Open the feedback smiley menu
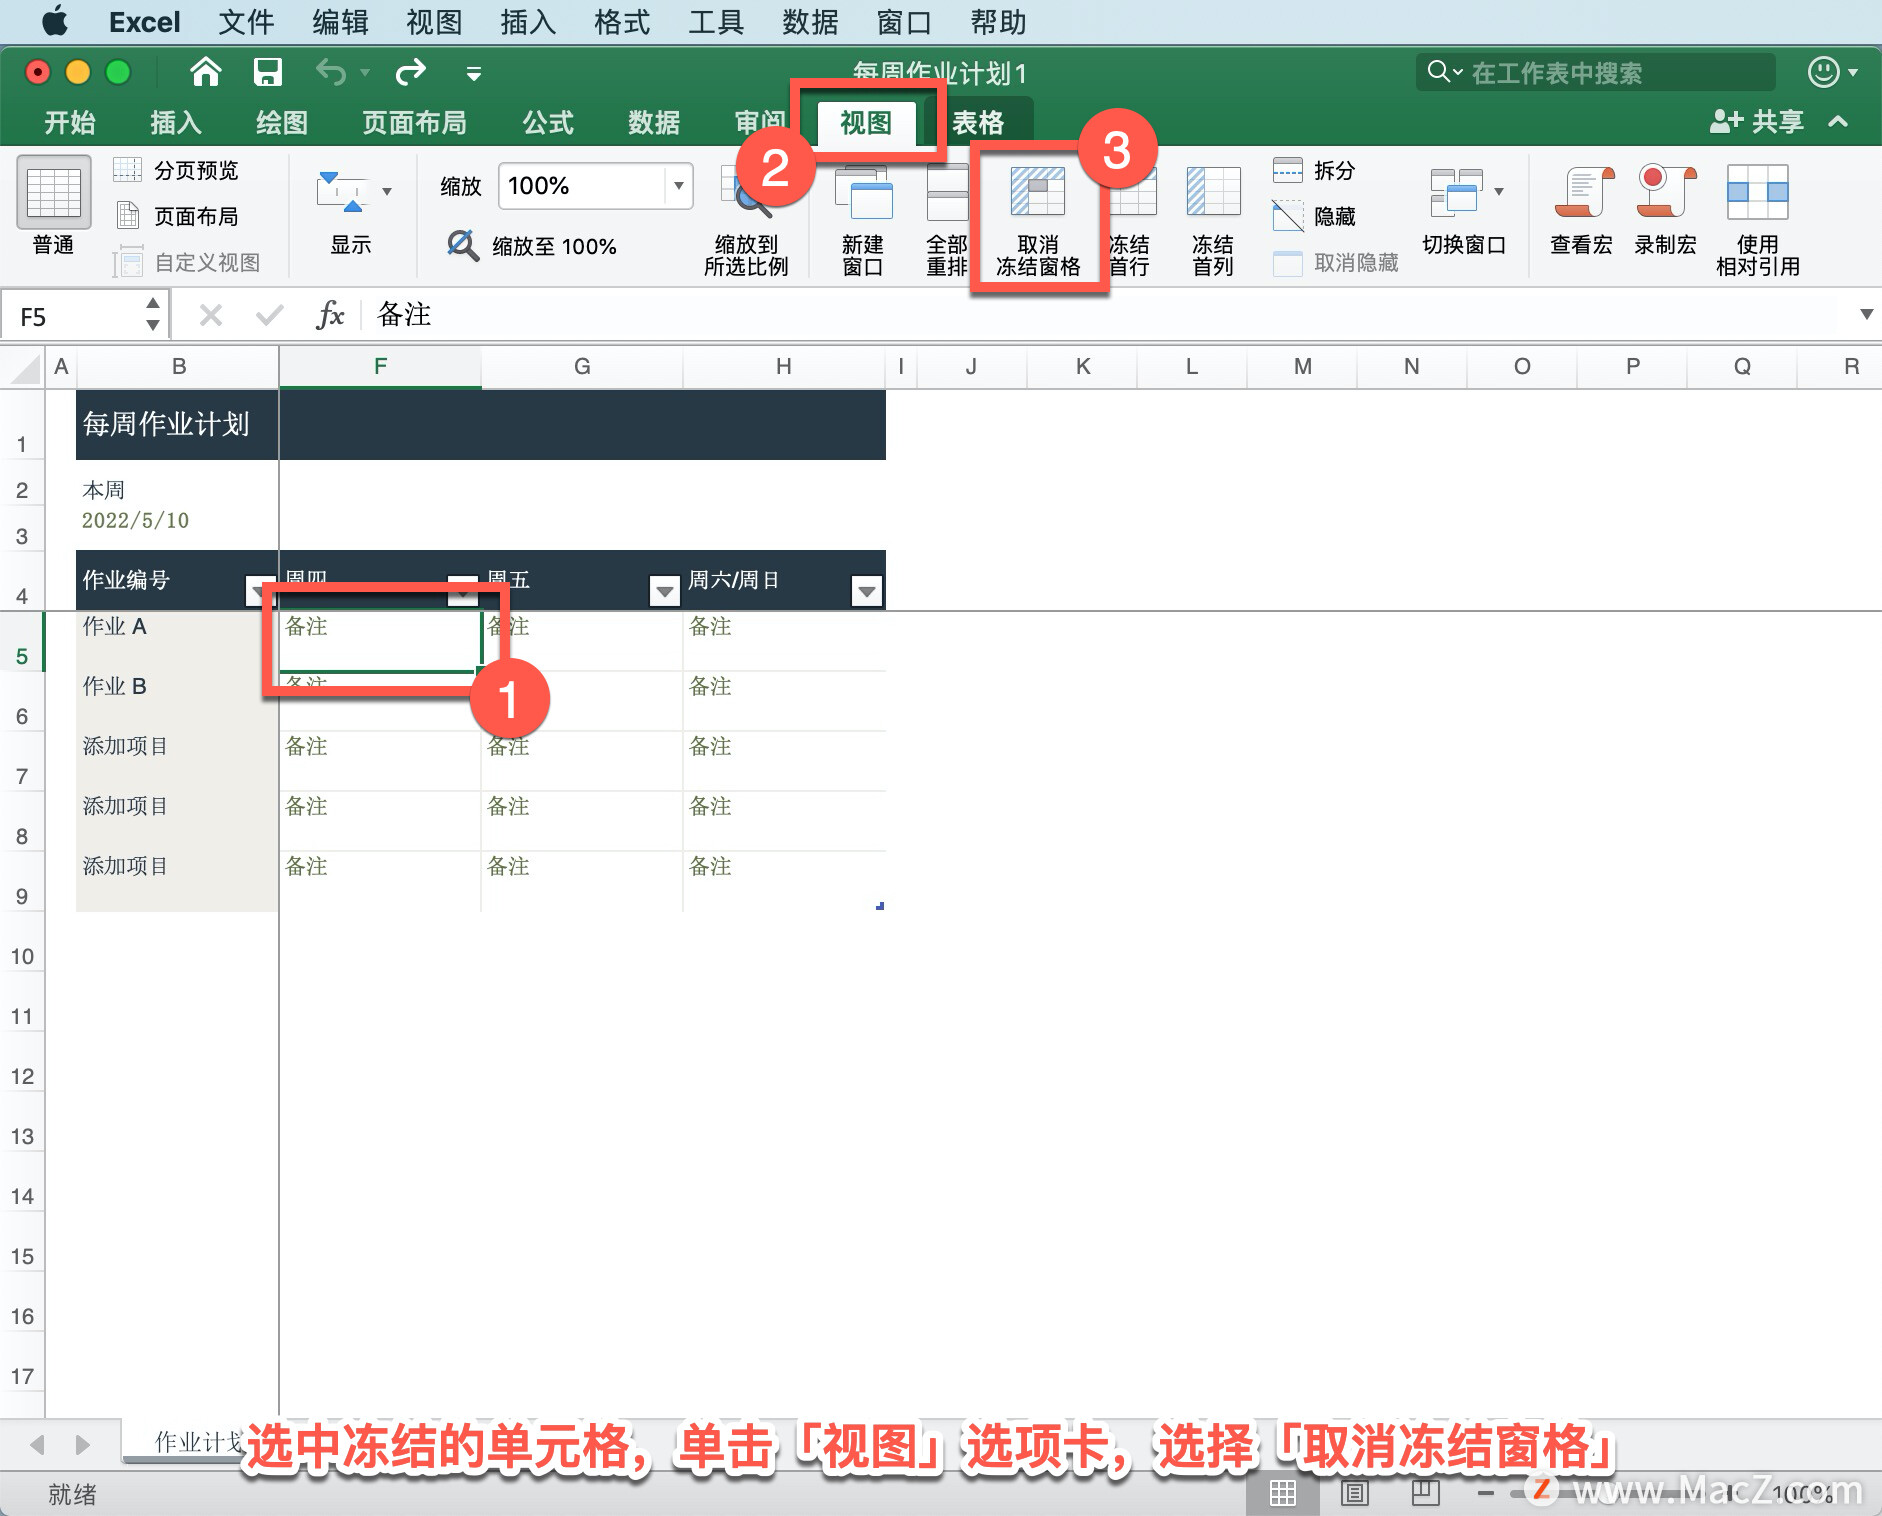This screenshot has height=1516, width=1882. coord(1832,72)
